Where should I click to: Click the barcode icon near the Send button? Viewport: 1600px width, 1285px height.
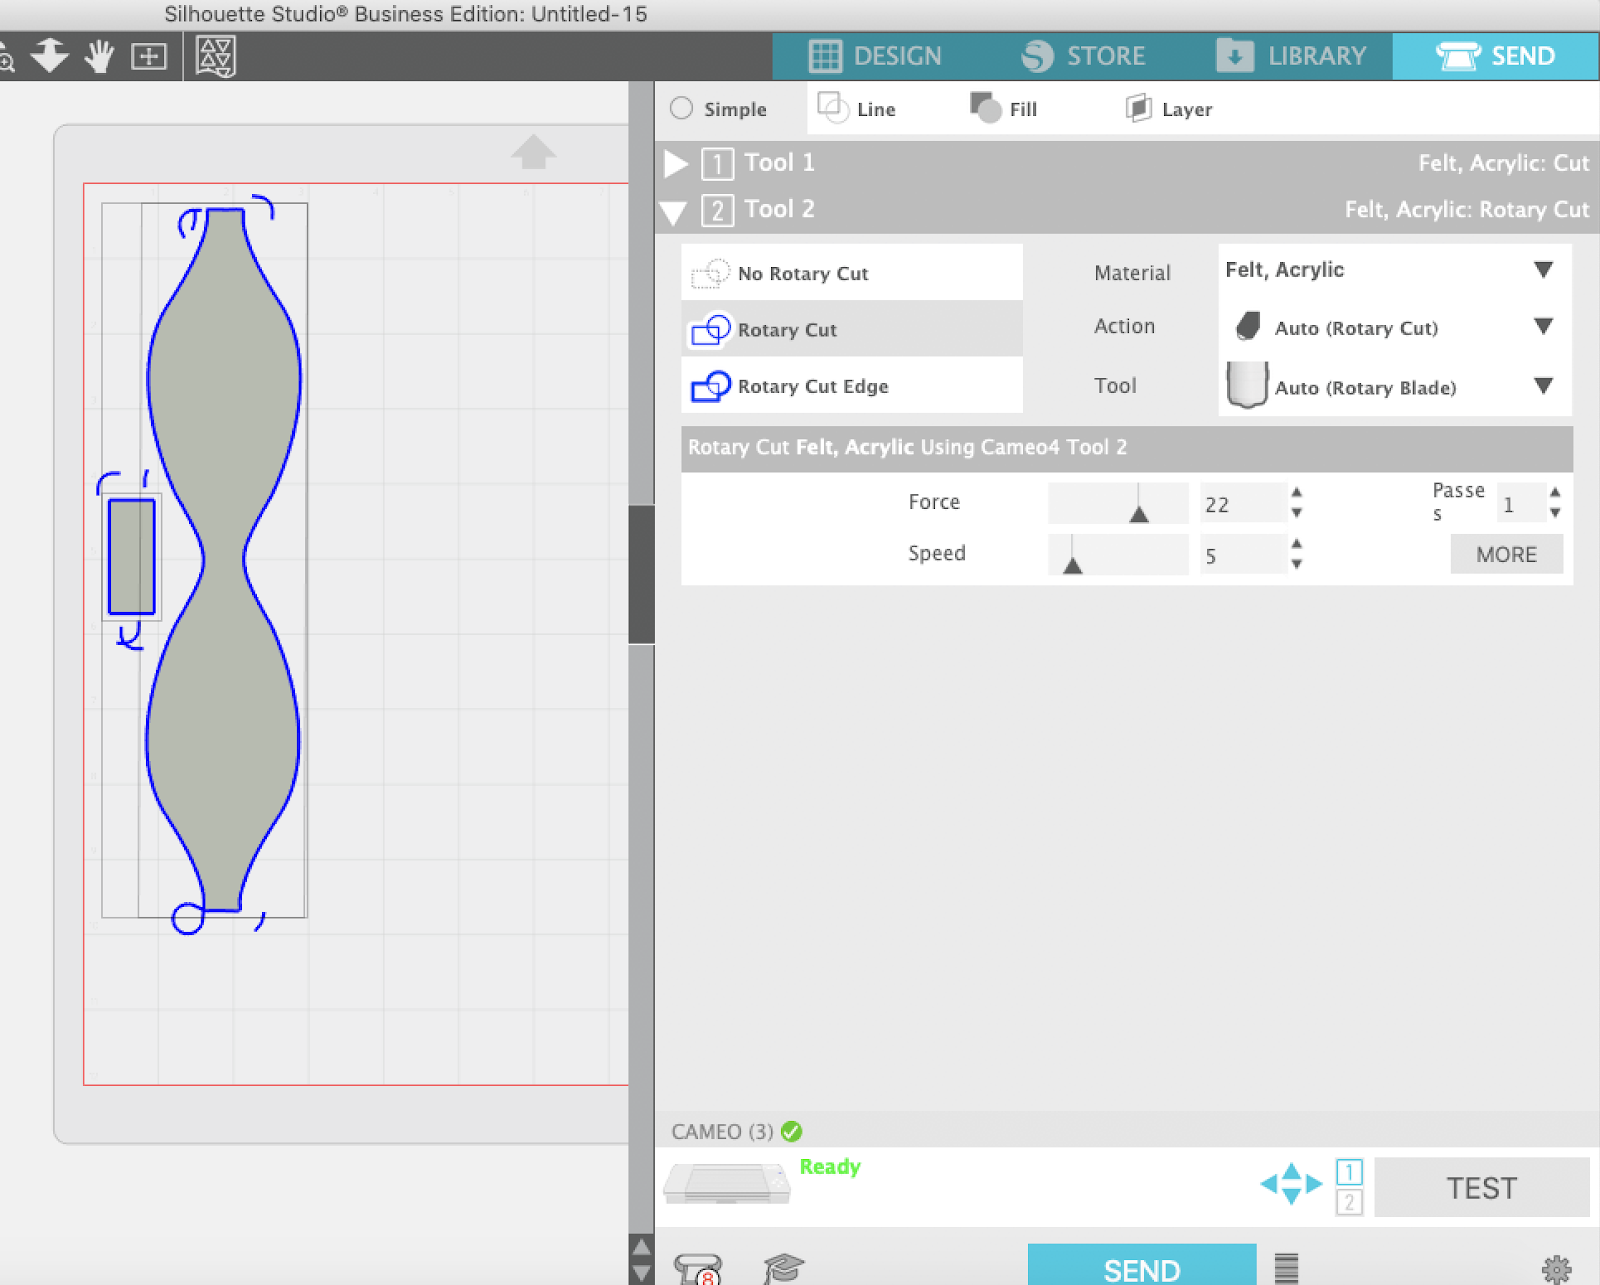[x=1288, y=1265]
